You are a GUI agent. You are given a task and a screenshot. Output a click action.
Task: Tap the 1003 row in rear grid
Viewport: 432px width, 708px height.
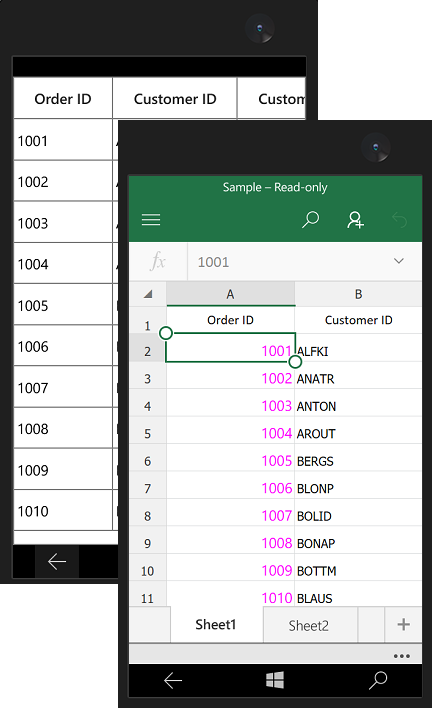[x=63, y=222]
